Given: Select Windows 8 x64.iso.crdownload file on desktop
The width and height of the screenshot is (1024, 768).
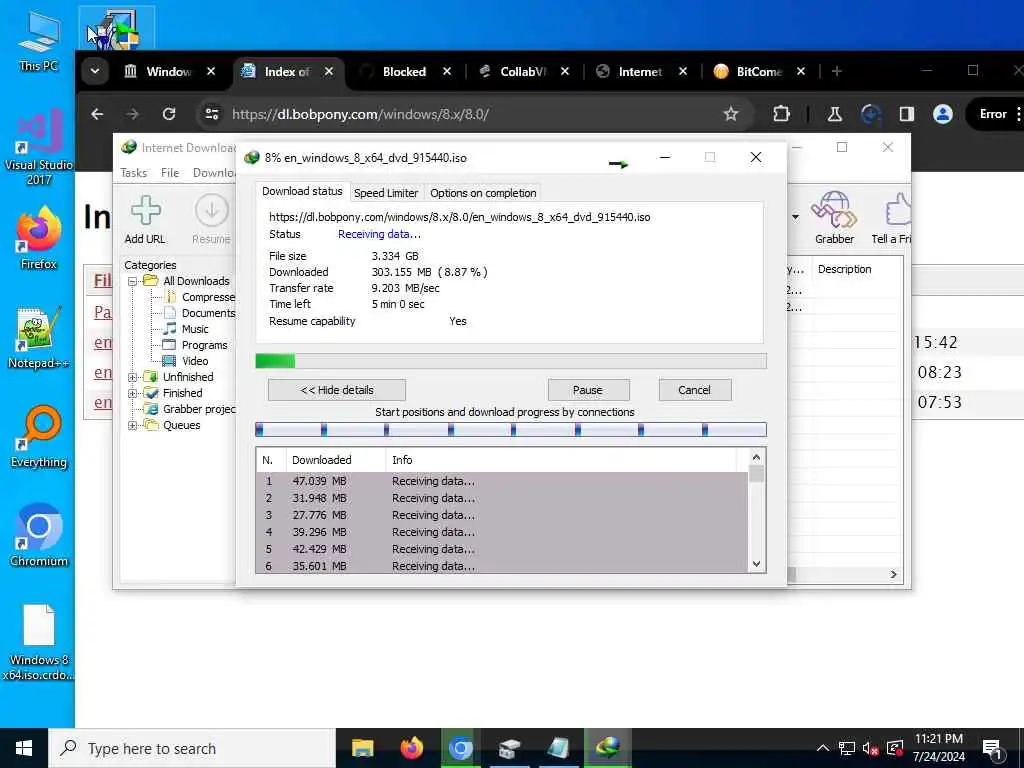Looking at the screenshot, I should [38, 642].
